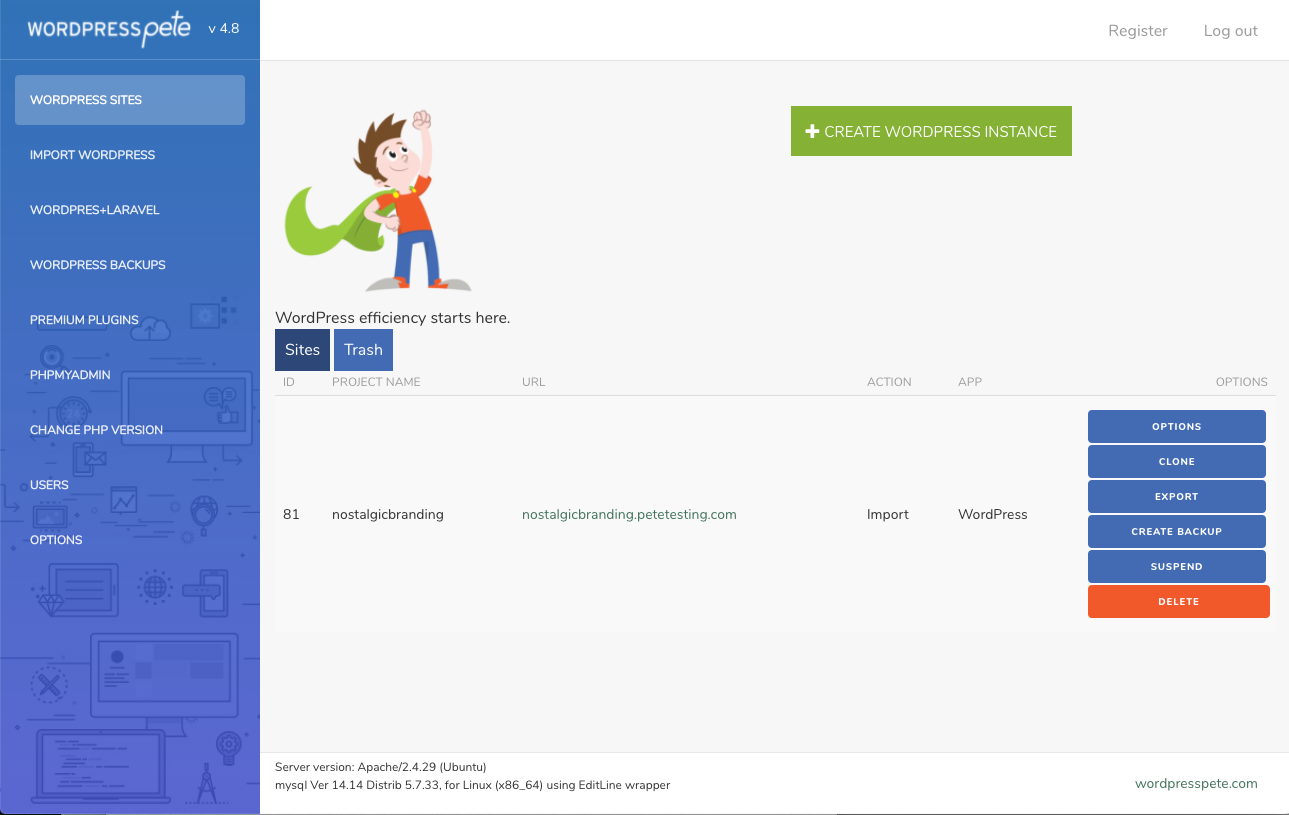1289x815 pixels.
Task: Click the Pete superhero mascot image
Action: (378, 200)
